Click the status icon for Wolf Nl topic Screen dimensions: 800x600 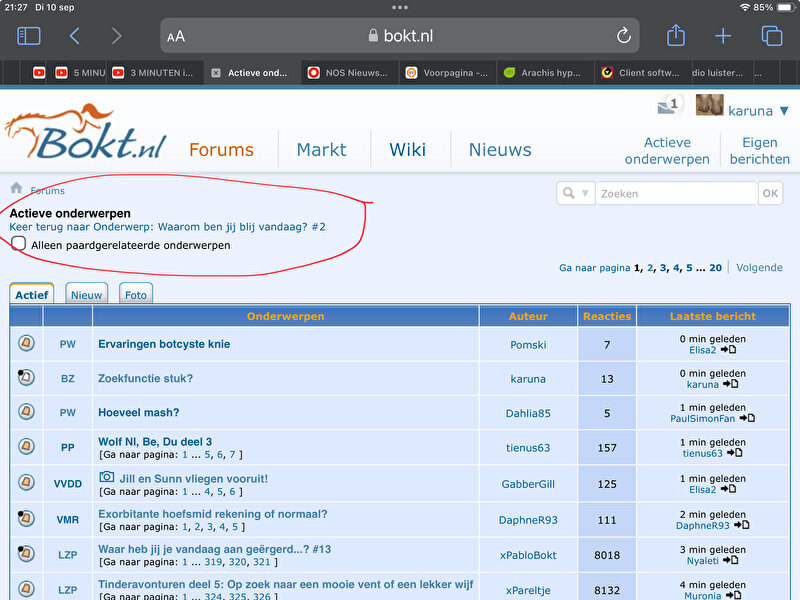pyautogui.click(x=27, y=446)
